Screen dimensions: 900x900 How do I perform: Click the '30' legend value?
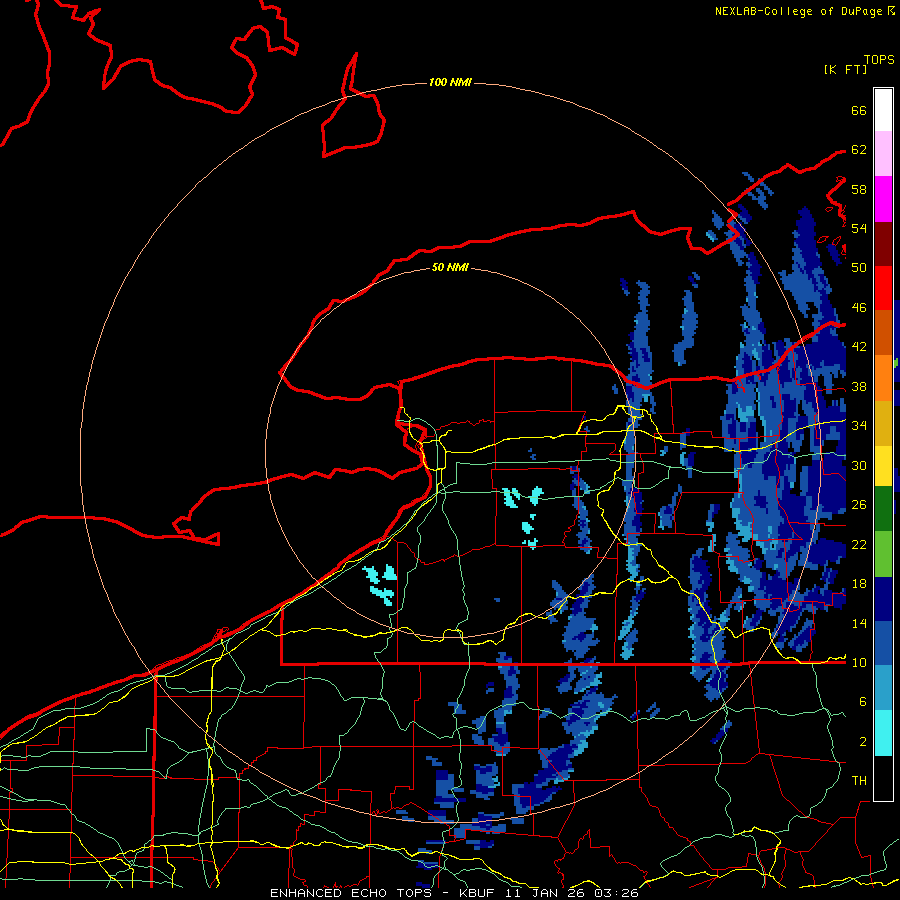coord(859,465)
